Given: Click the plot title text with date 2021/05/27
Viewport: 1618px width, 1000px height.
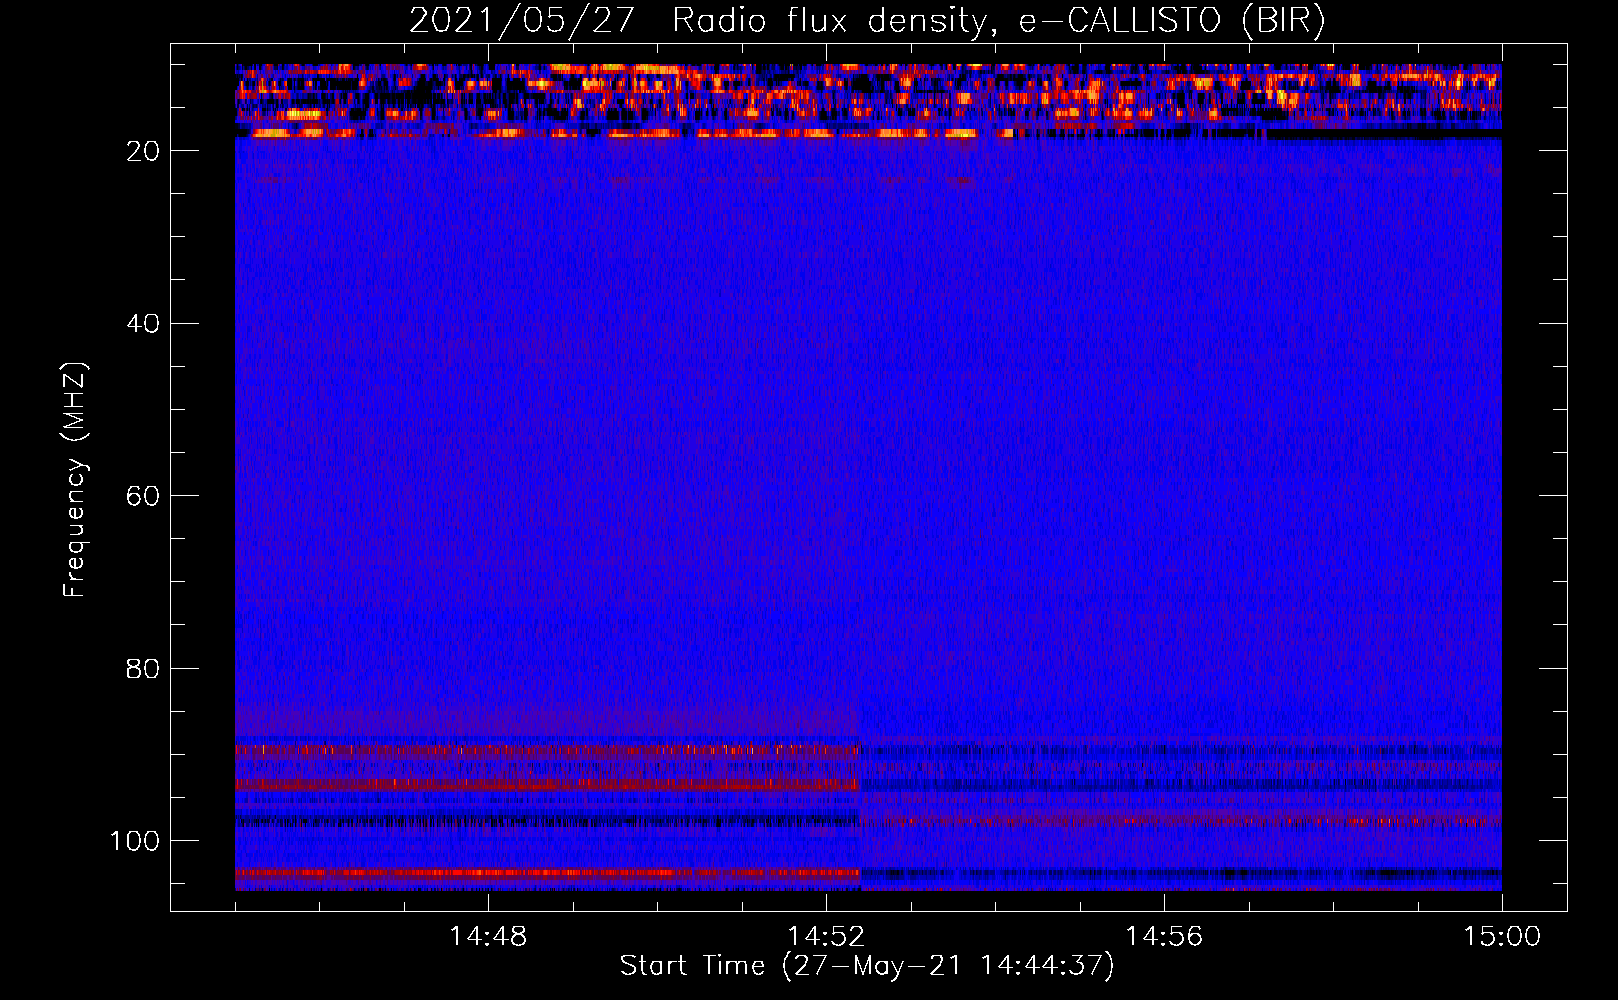Looking at the screenshot, I should tap(866, 21).
